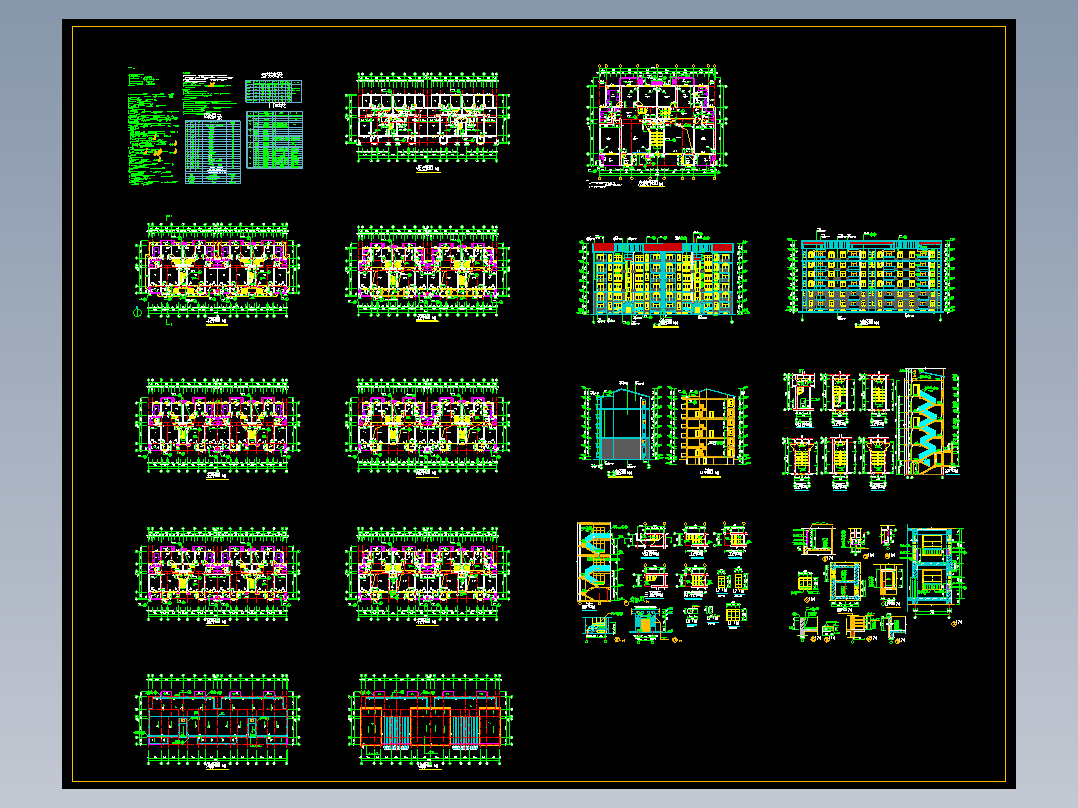Image resolution: width=1078 pixels, height=808 pixels.
Task: Select the small cyan table above the other tables
Action: pos(274,91)
